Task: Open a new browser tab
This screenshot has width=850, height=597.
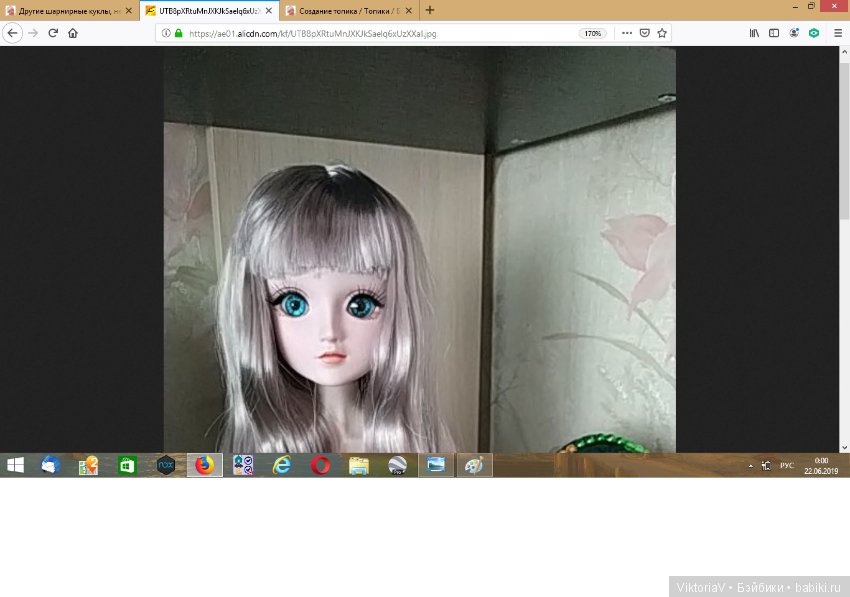Action: point(430,10)
